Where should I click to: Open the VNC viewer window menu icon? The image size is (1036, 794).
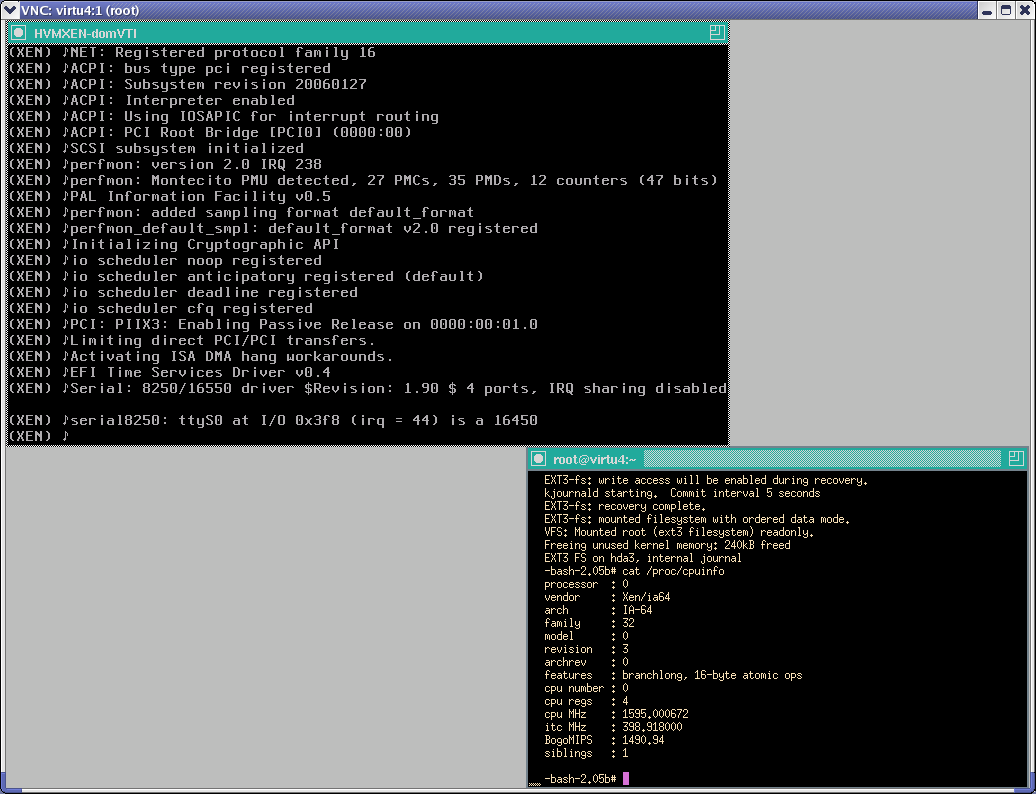tap(10, 10)
